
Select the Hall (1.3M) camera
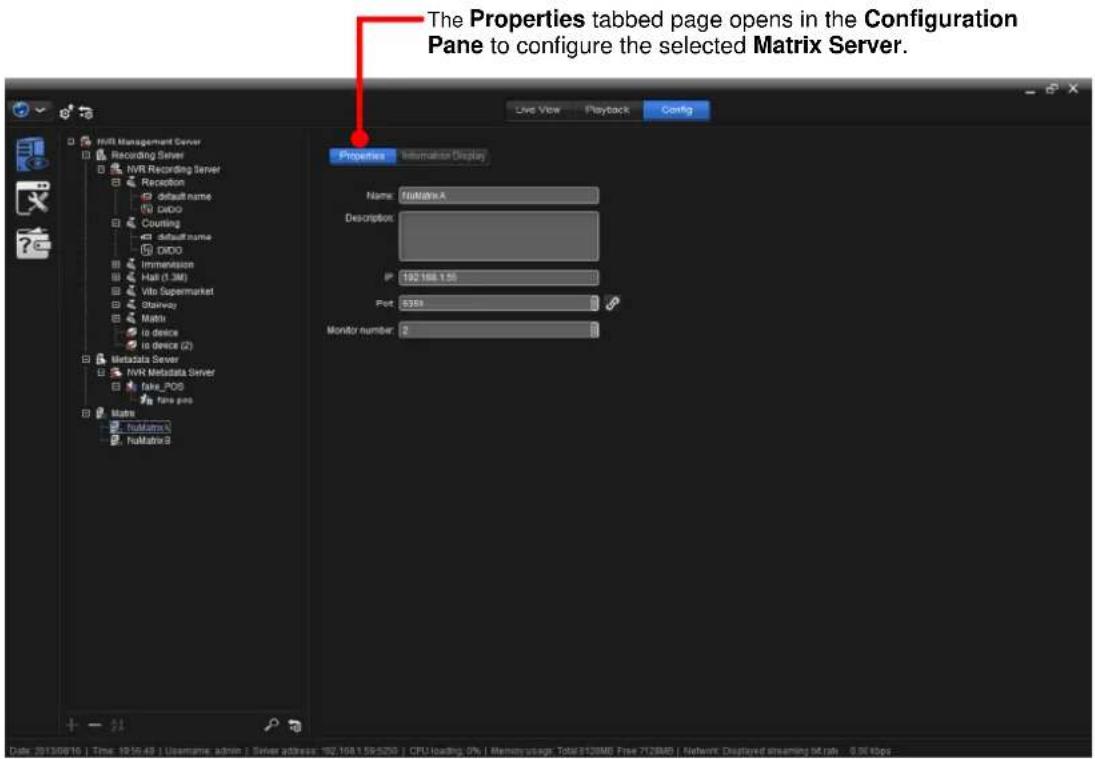click(x=164, y=278)
